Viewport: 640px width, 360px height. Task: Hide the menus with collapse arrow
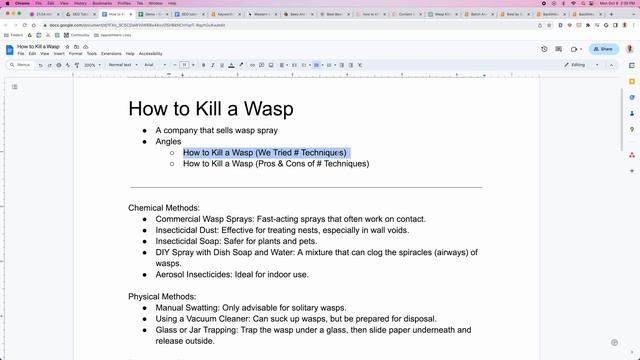611,65
